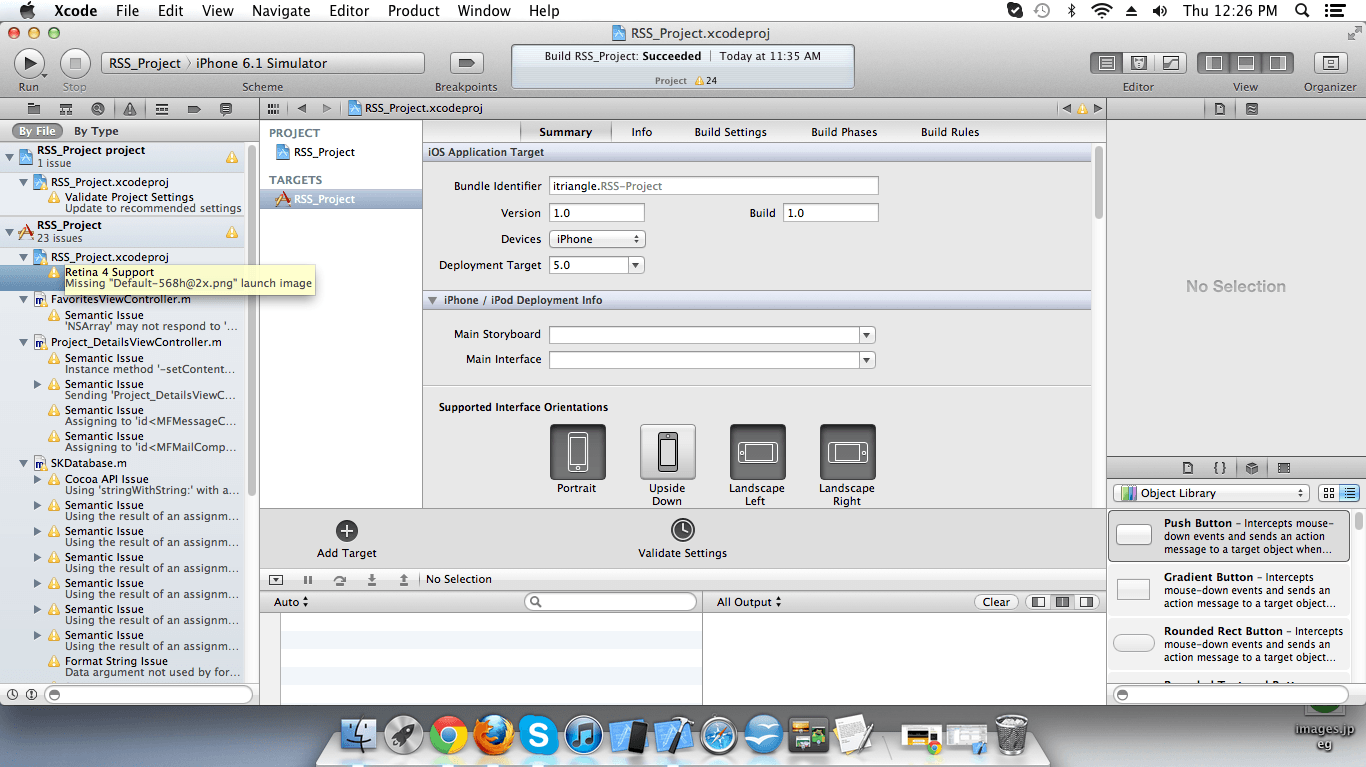Open the Devices iPhone popup
Screen dimensions: 1366x767
pos(597,239)
